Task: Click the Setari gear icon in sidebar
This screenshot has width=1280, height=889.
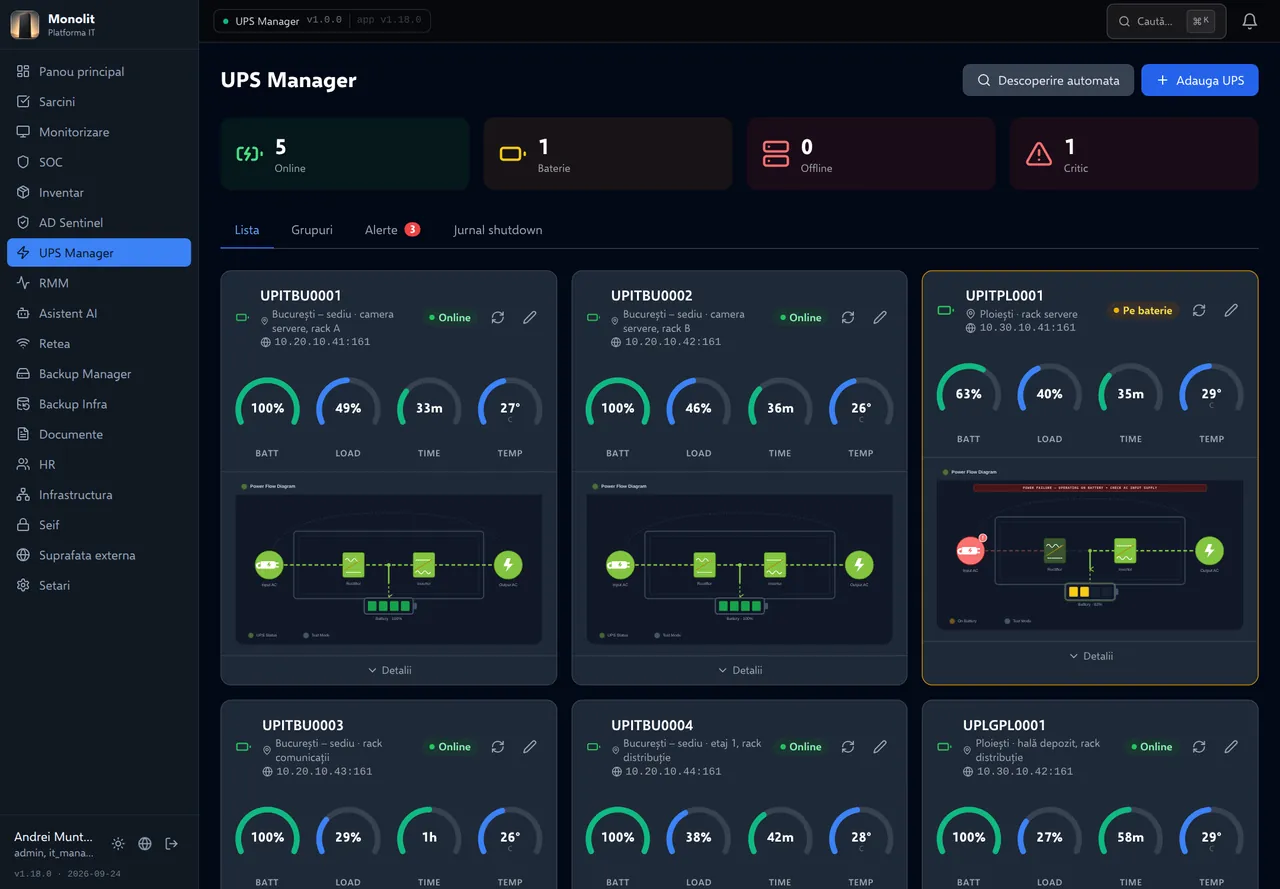Action: [x=23, y=585]
